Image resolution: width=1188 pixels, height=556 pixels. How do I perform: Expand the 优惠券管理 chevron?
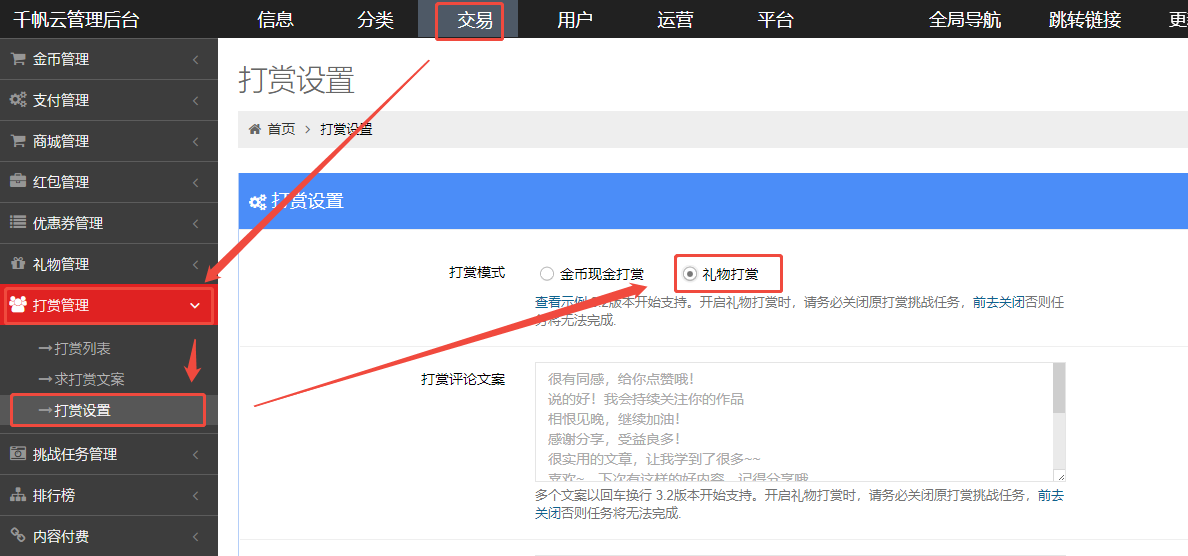pyautogui.click(x=195, y=223)
